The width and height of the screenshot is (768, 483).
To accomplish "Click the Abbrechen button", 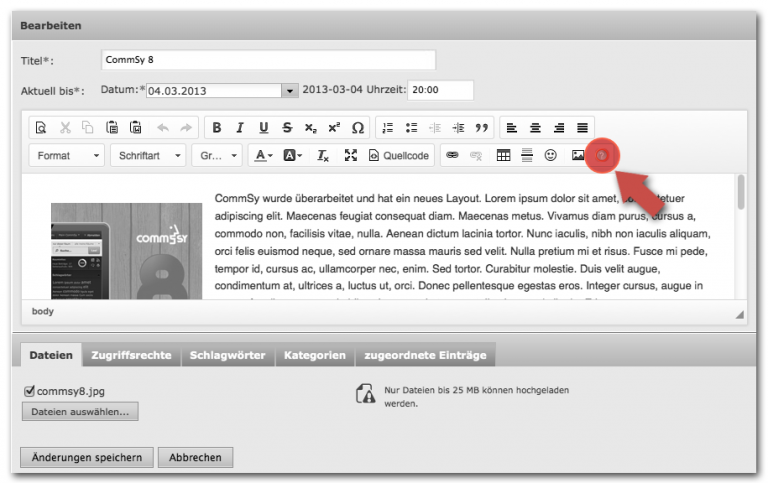I will point(195,457).
